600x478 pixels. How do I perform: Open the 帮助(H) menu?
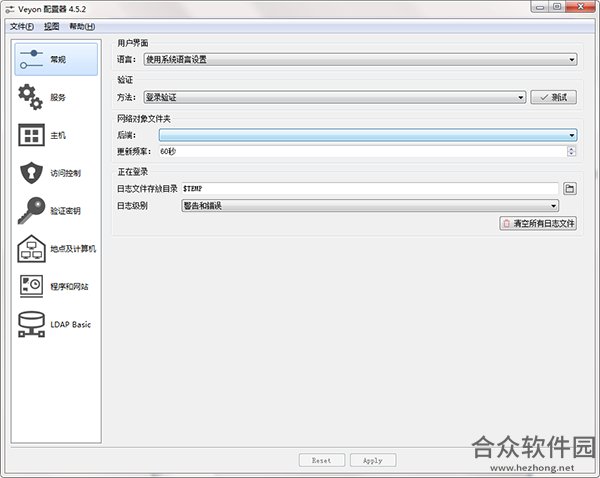[82, 26]
